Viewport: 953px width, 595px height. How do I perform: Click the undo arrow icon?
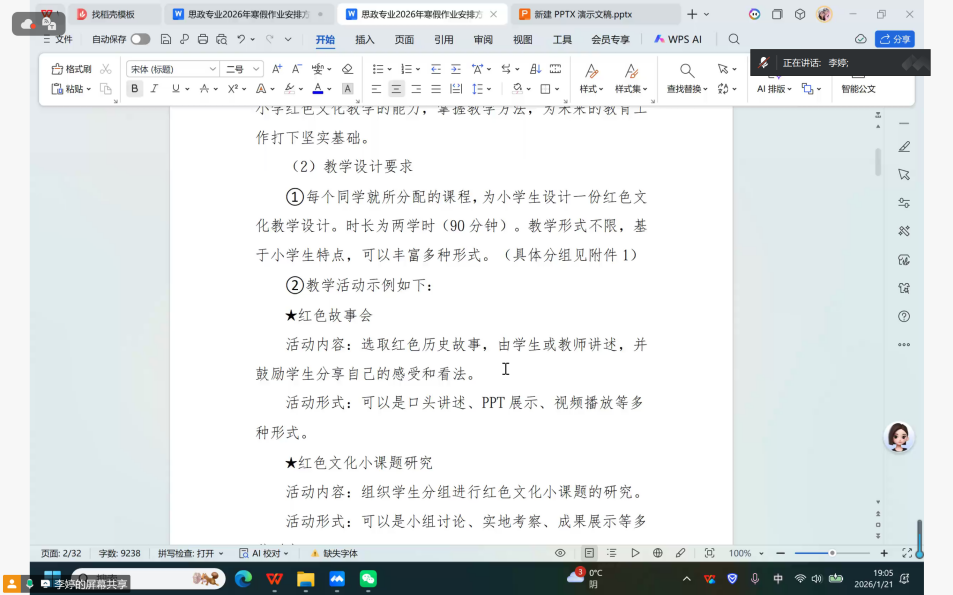pyautogui.click(x=241, y=39)
